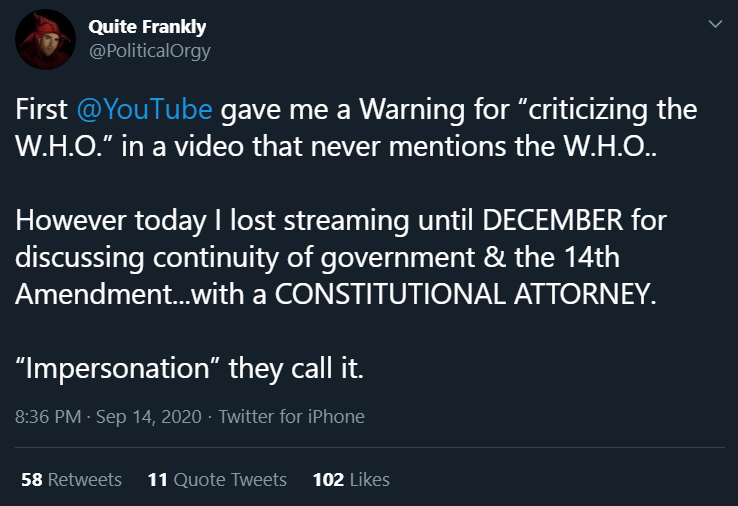
Task: Open the Twitter for iPhone source link
Action: [x=291, y=416]
